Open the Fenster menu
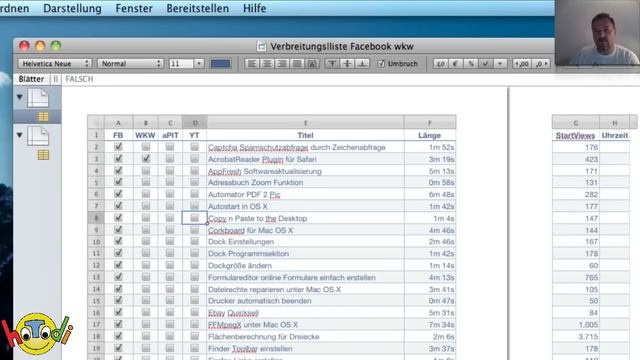 click(x=134, y=8)
